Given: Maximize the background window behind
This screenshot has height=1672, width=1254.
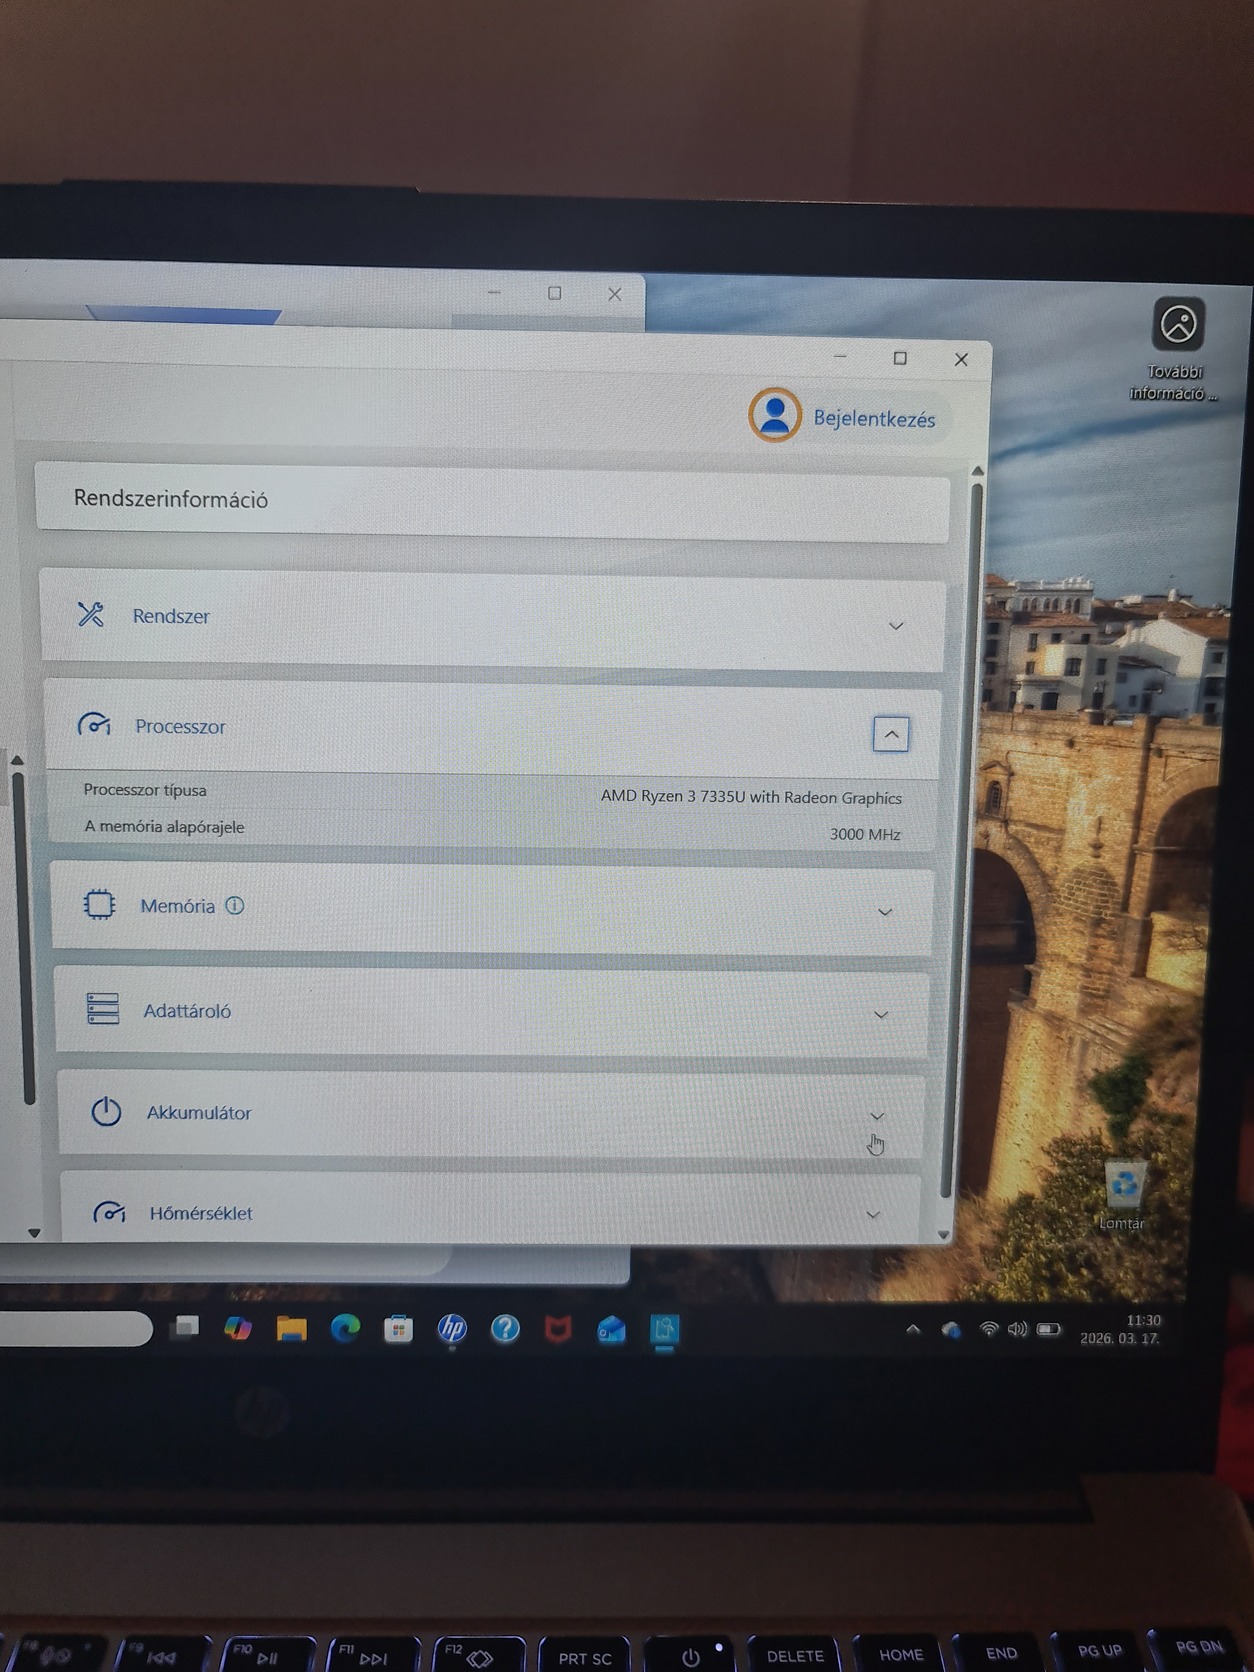Looking at the screenshot, I should coord(555,293).
